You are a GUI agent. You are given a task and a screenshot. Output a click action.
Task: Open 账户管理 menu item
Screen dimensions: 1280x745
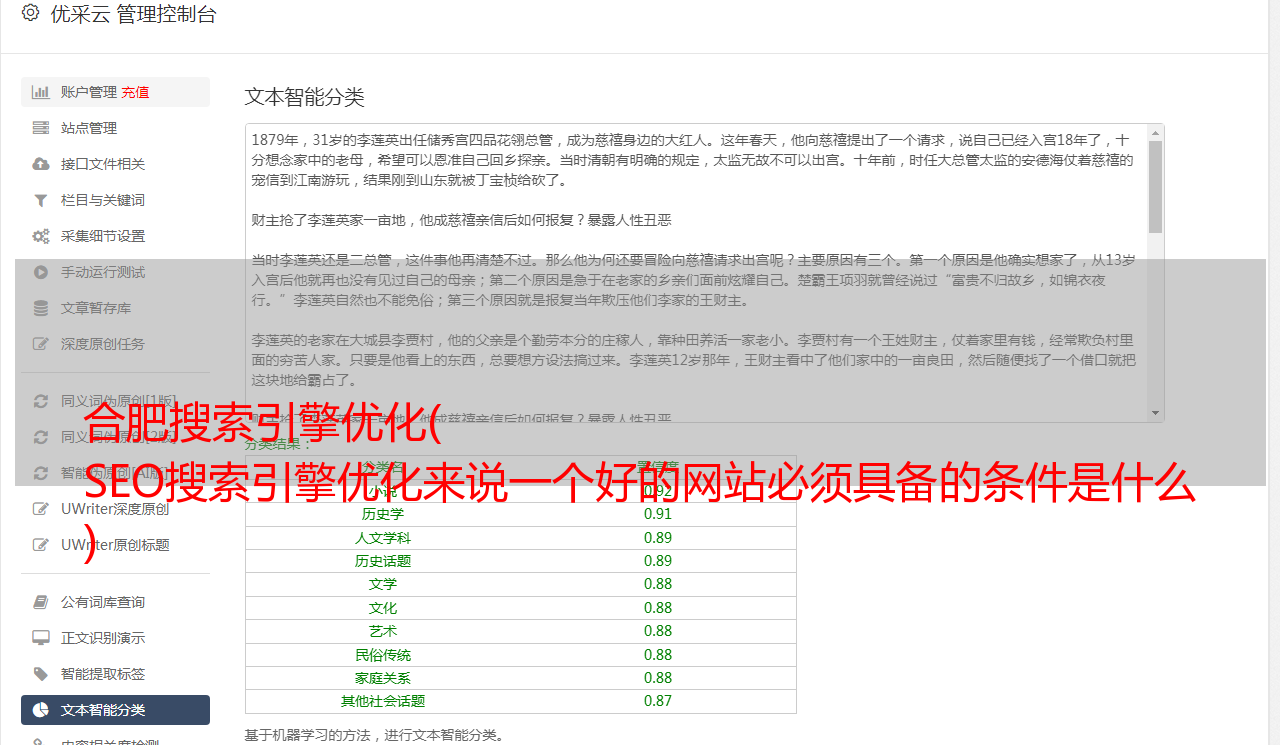[115, 92]
